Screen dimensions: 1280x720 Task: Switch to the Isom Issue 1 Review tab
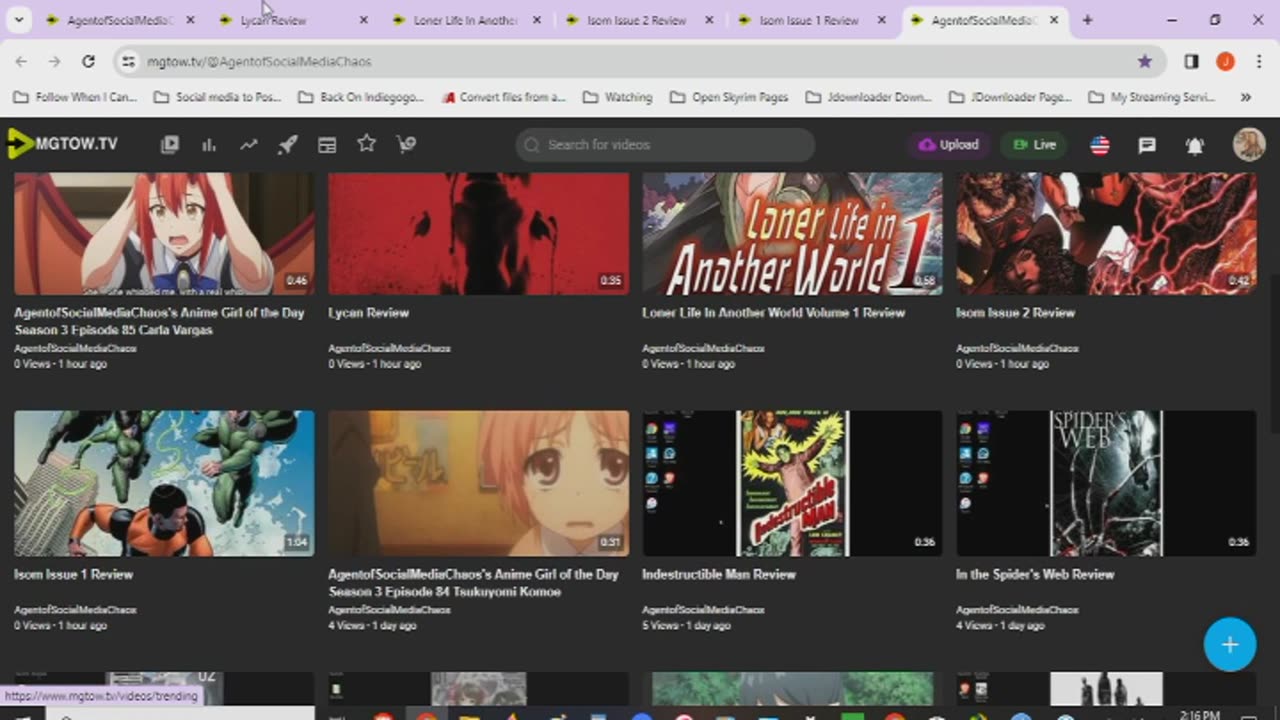point(809,20)
